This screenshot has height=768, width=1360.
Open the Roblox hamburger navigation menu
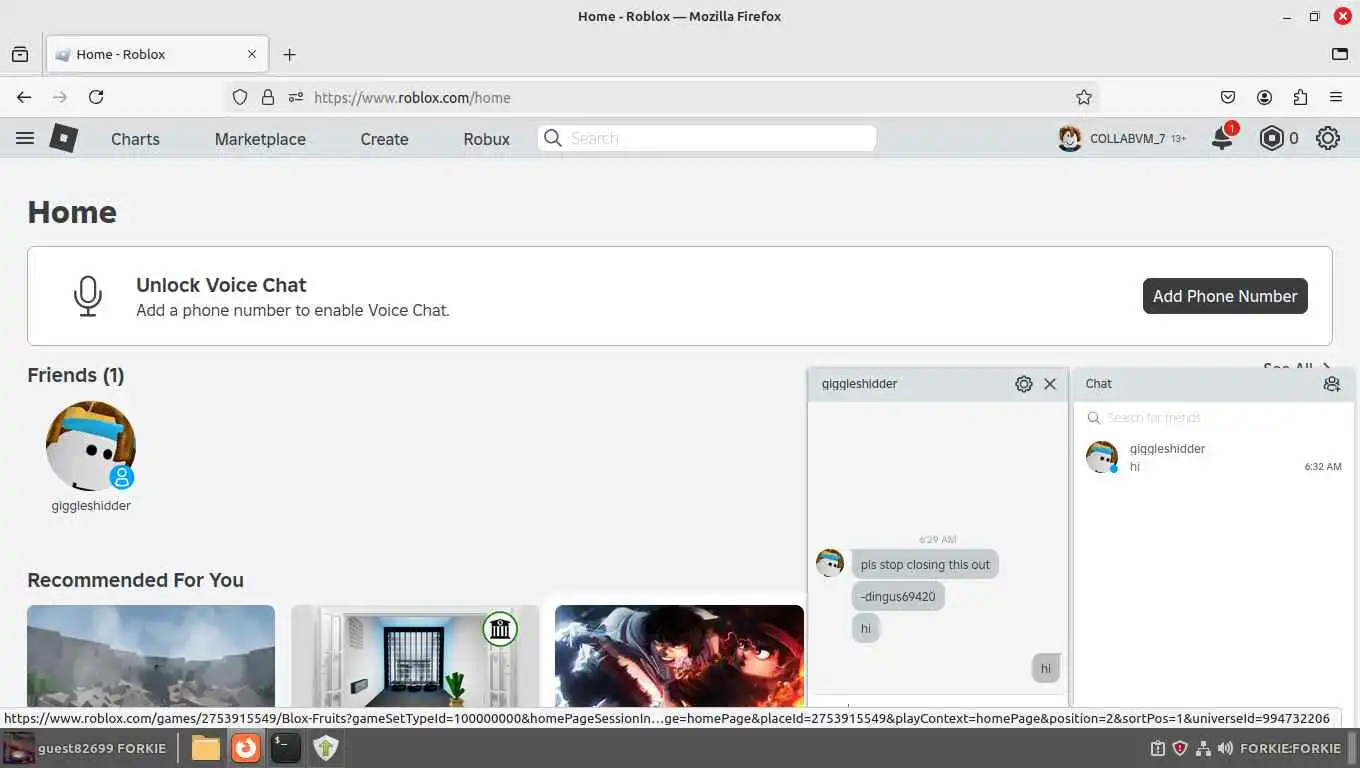25,138
